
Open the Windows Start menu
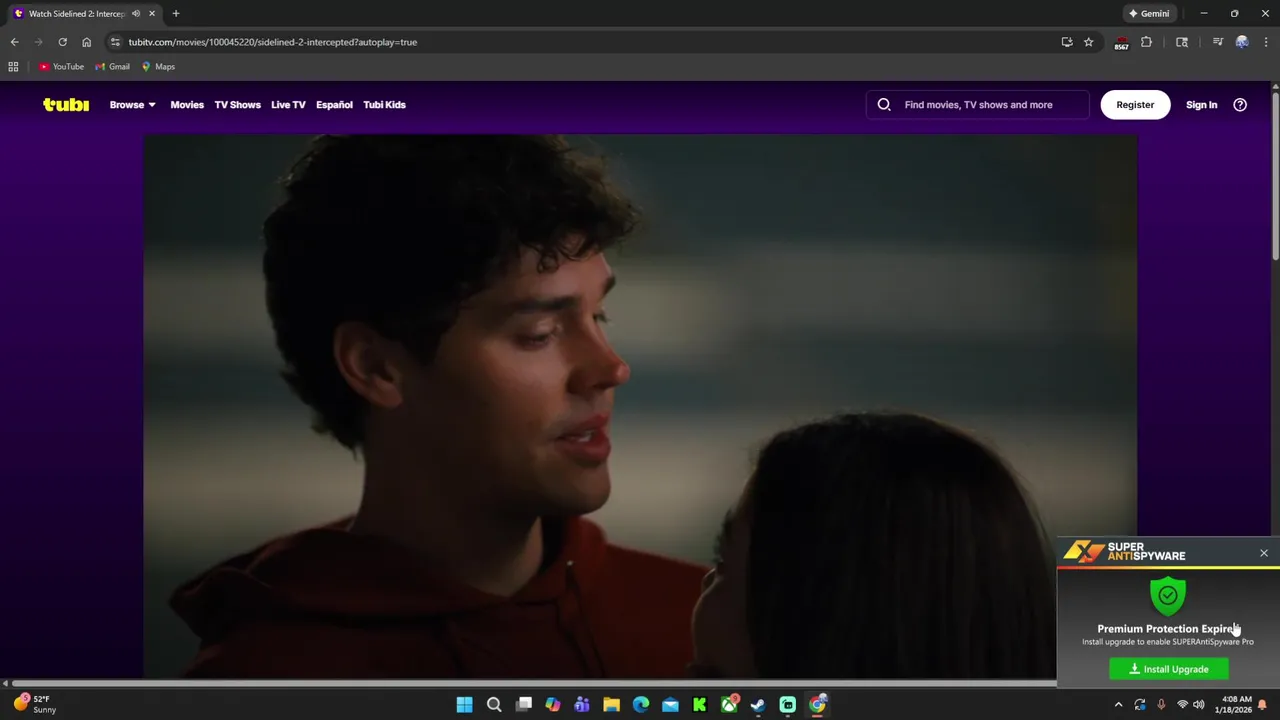click(465, 705)
